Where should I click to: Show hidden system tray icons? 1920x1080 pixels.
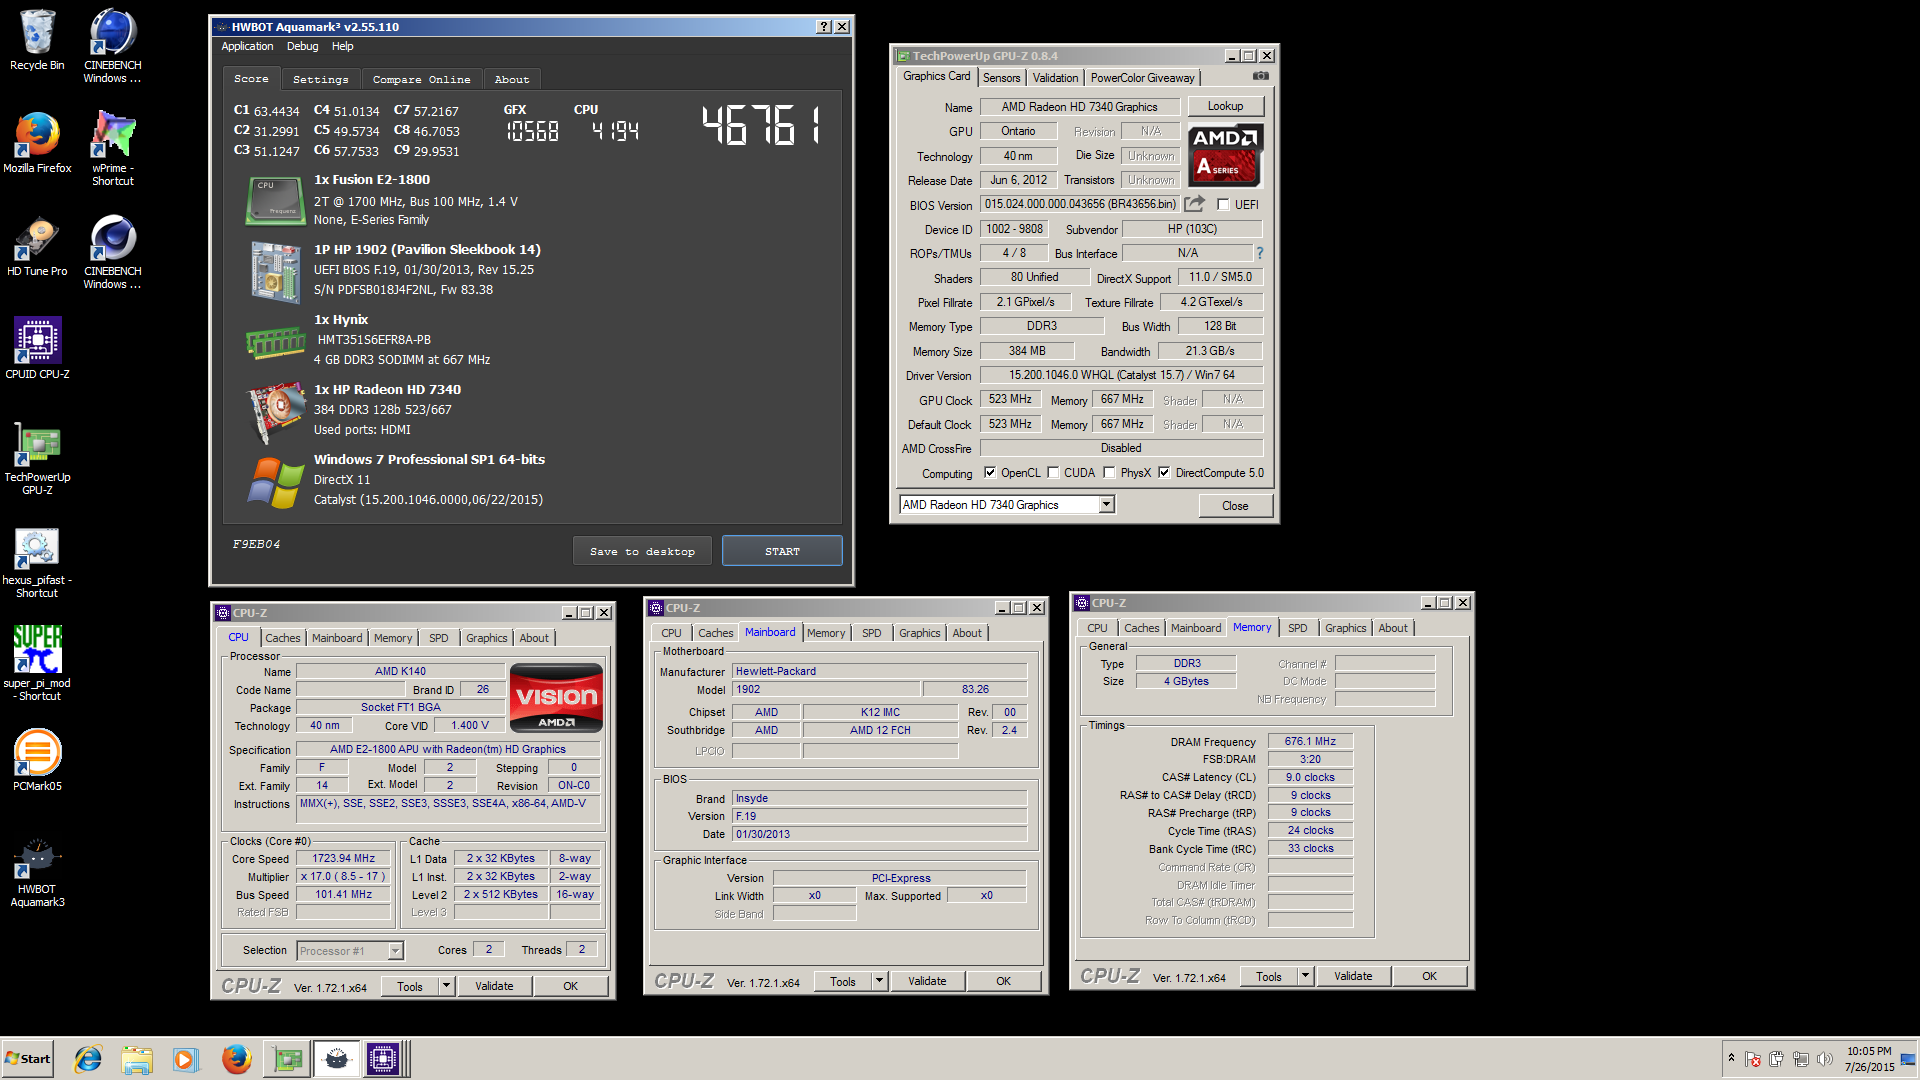pos(1731,1059)
